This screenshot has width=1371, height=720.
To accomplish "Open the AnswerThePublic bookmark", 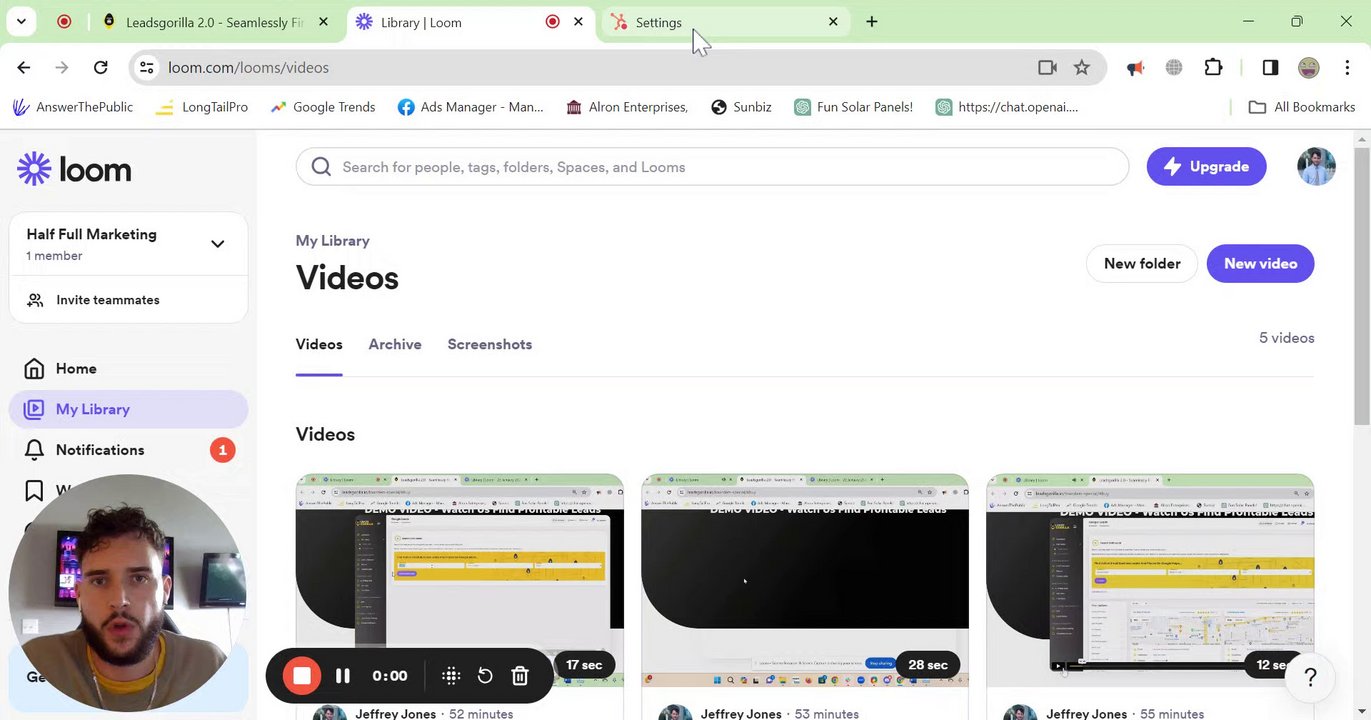I will [73, 107].
